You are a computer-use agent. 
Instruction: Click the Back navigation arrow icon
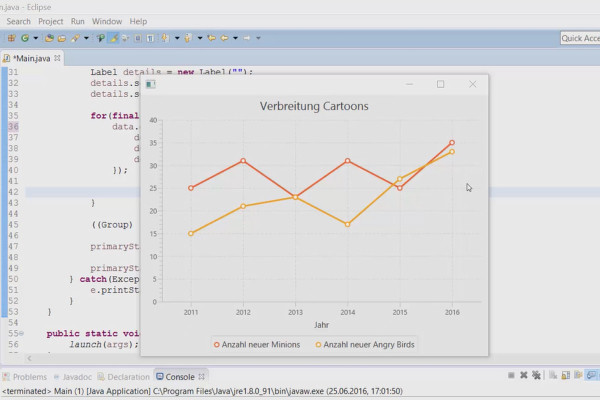224,38
